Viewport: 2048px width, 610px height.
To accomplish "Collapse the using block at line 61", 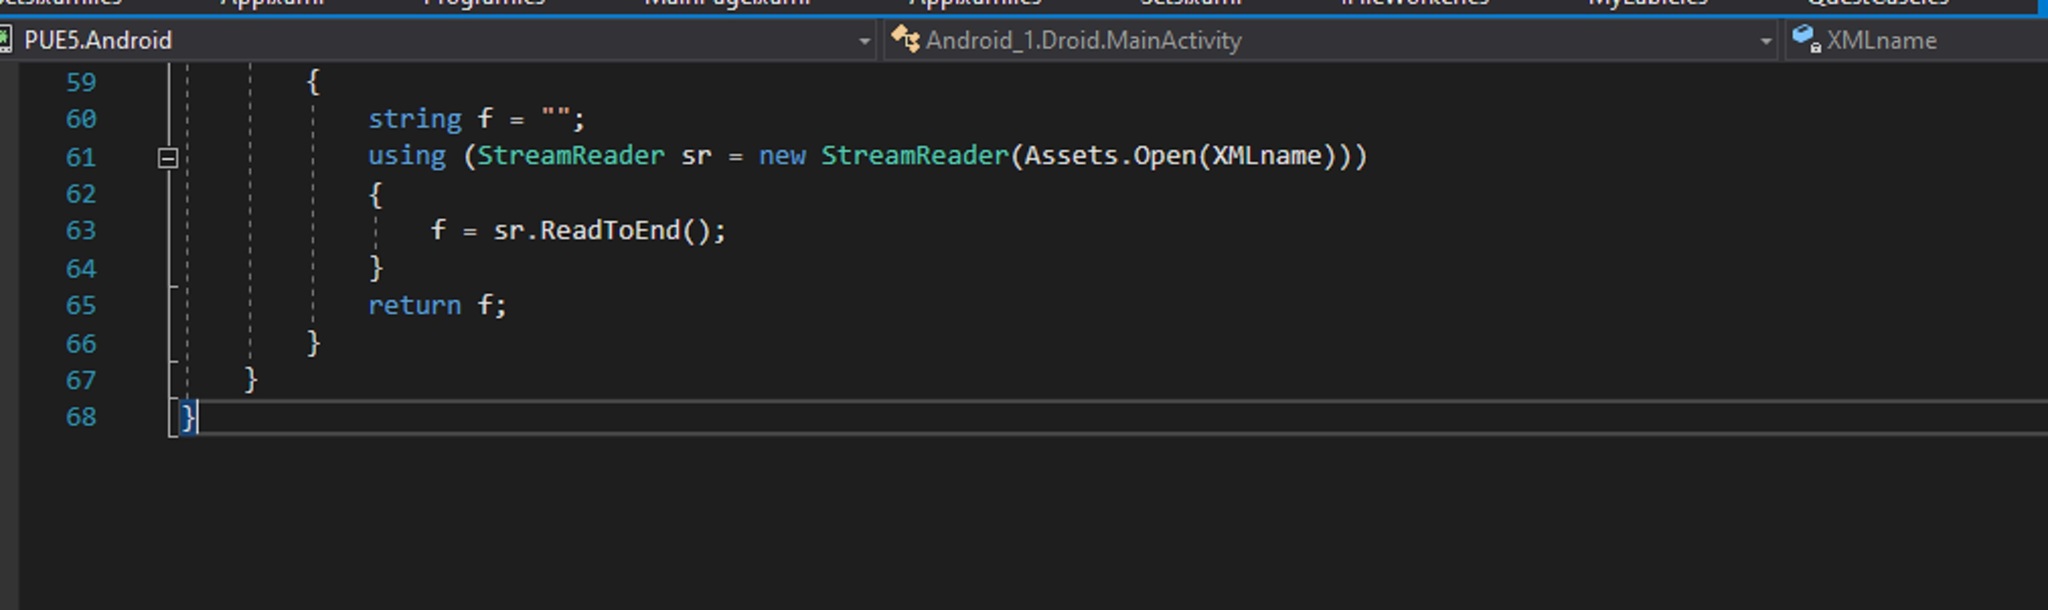I will pos(168,157).
